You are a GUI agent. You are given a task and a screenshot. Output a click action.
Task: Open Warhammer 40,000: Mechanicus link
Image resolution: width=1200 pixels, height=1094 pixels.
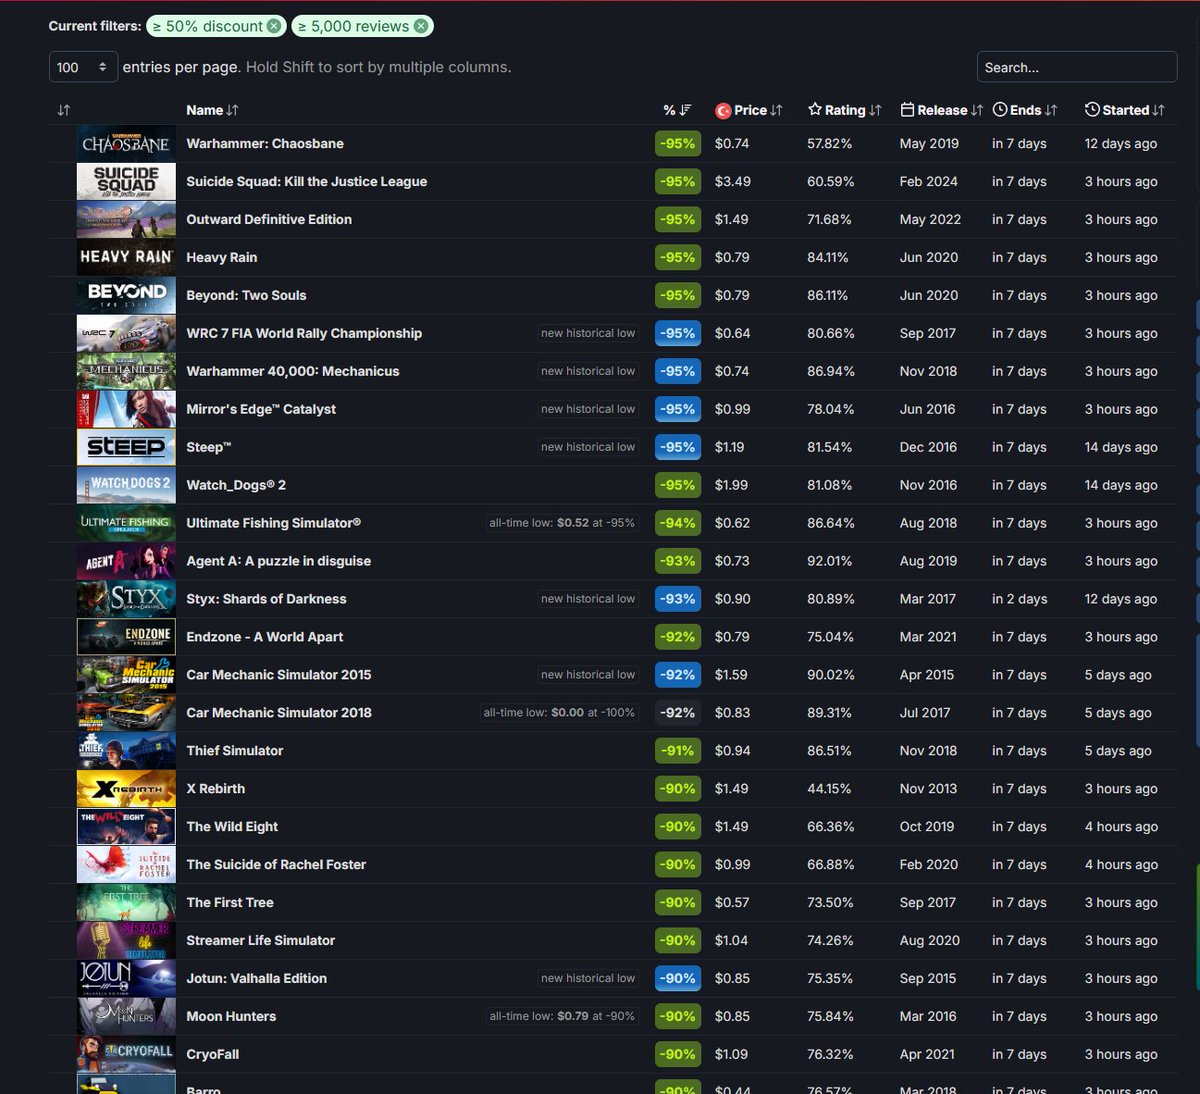coord(293,372)
